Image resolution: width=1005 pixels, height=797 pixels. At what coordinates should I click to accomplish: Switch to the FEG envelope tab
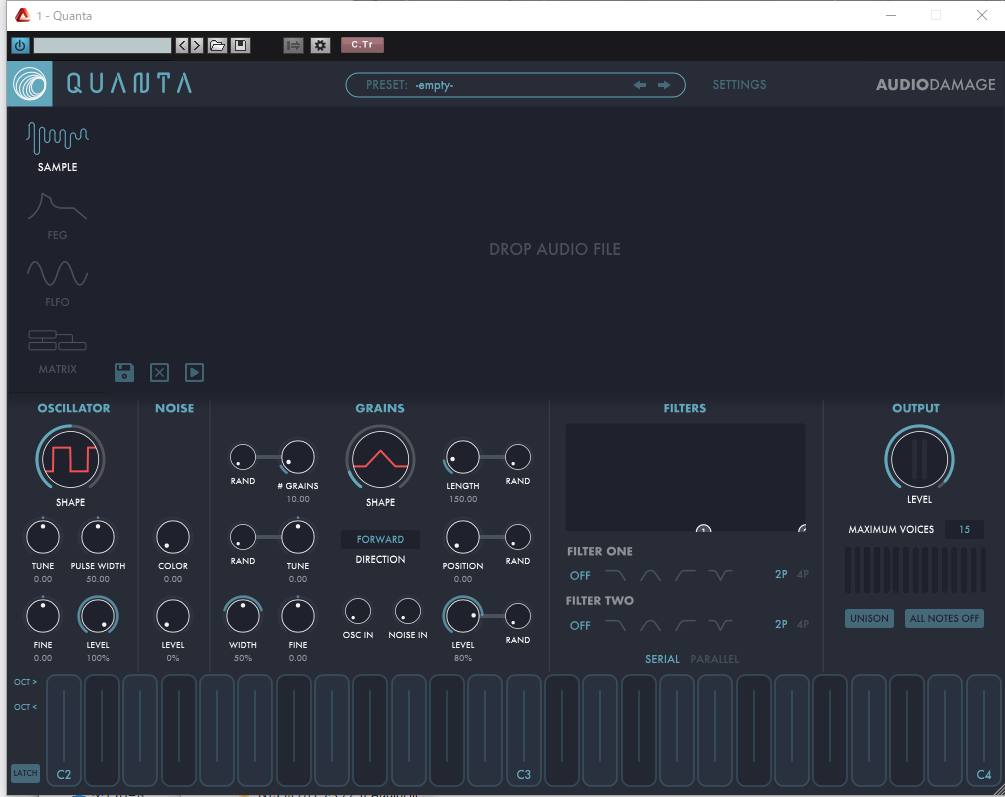click(x=57, y=216)
